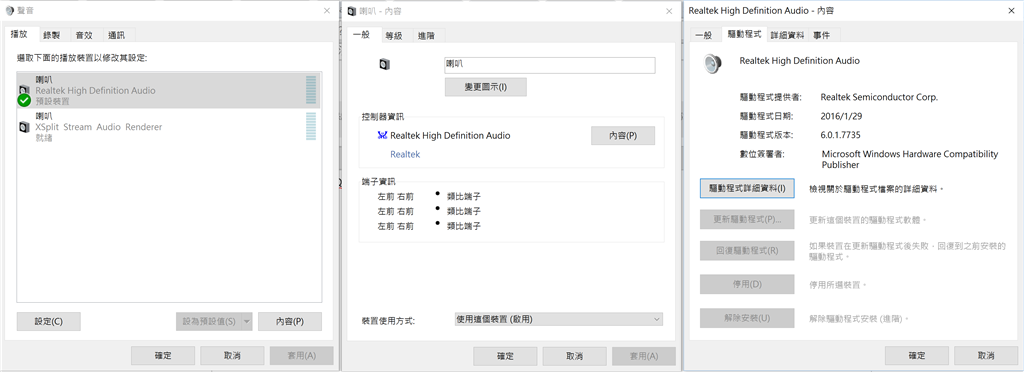Click the driver version 6.0.1.7735 text
Viewport: 1024px width, 372px height.
tap(840, 135)
